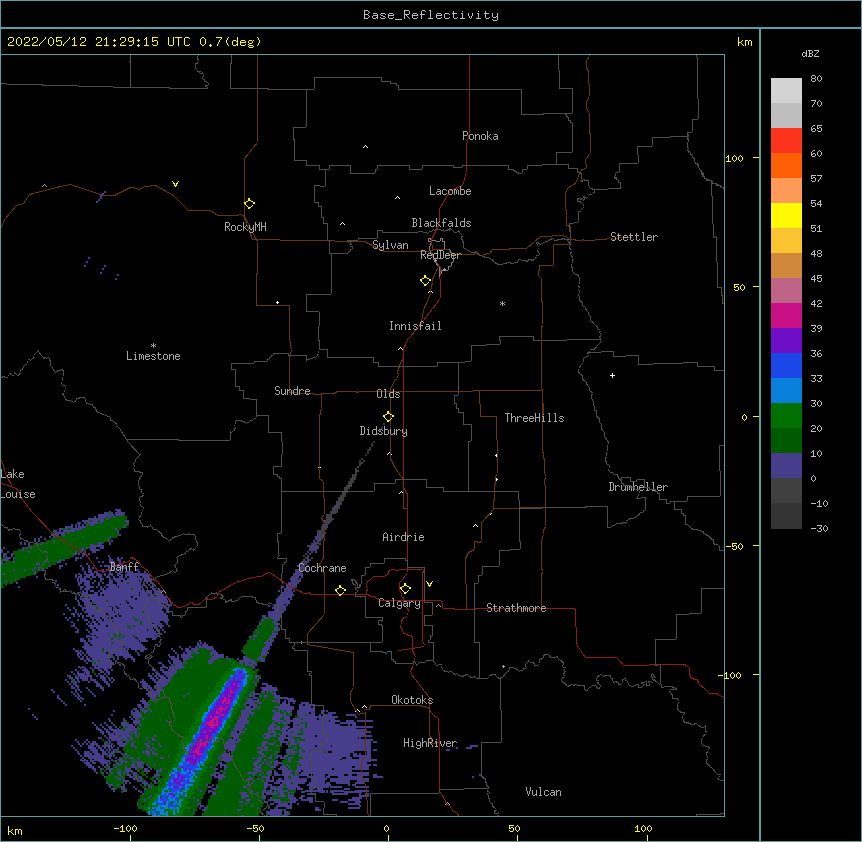Select the HighRiver map label

[x=430, y=743]
